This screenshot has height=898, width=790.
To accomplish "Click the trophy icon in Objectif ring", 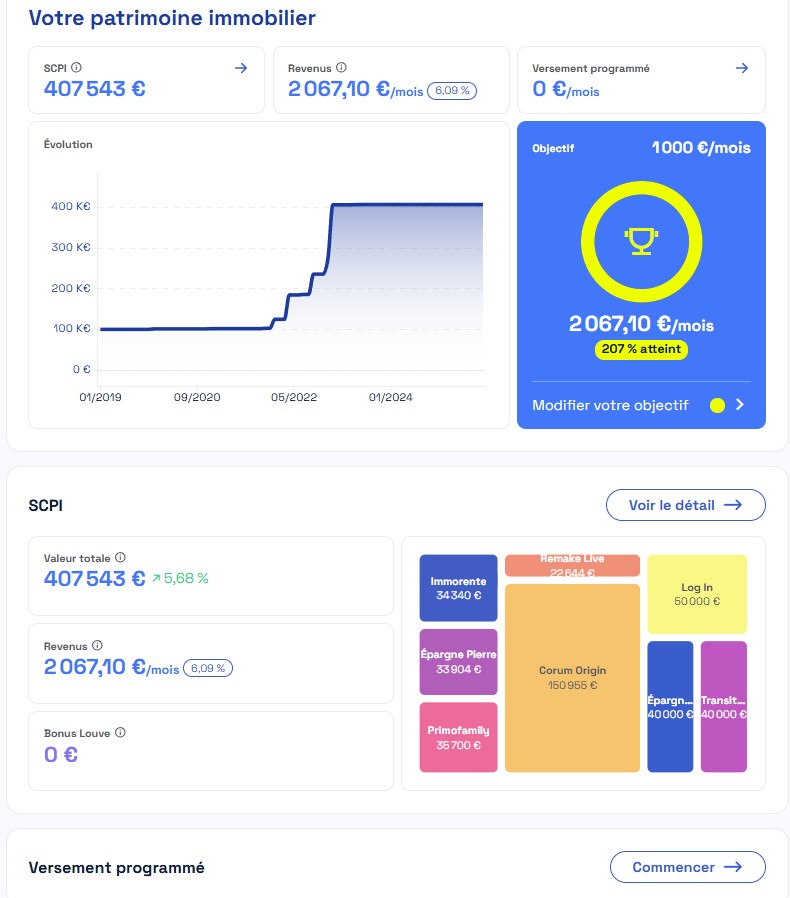I will tap(641, 241).
